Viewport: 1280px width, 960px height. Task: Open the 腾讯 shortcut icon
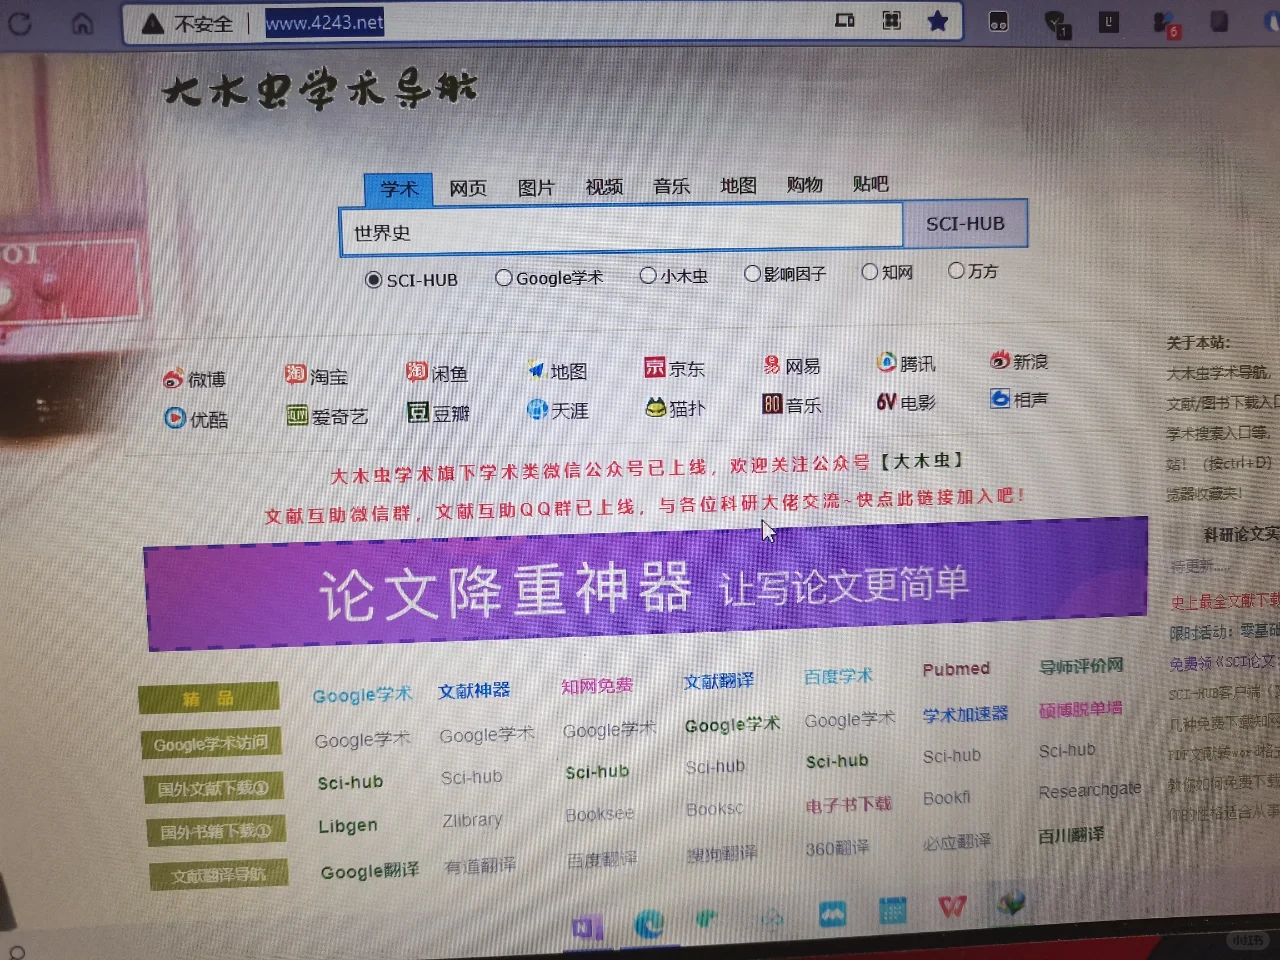click(x=886, y=362)
